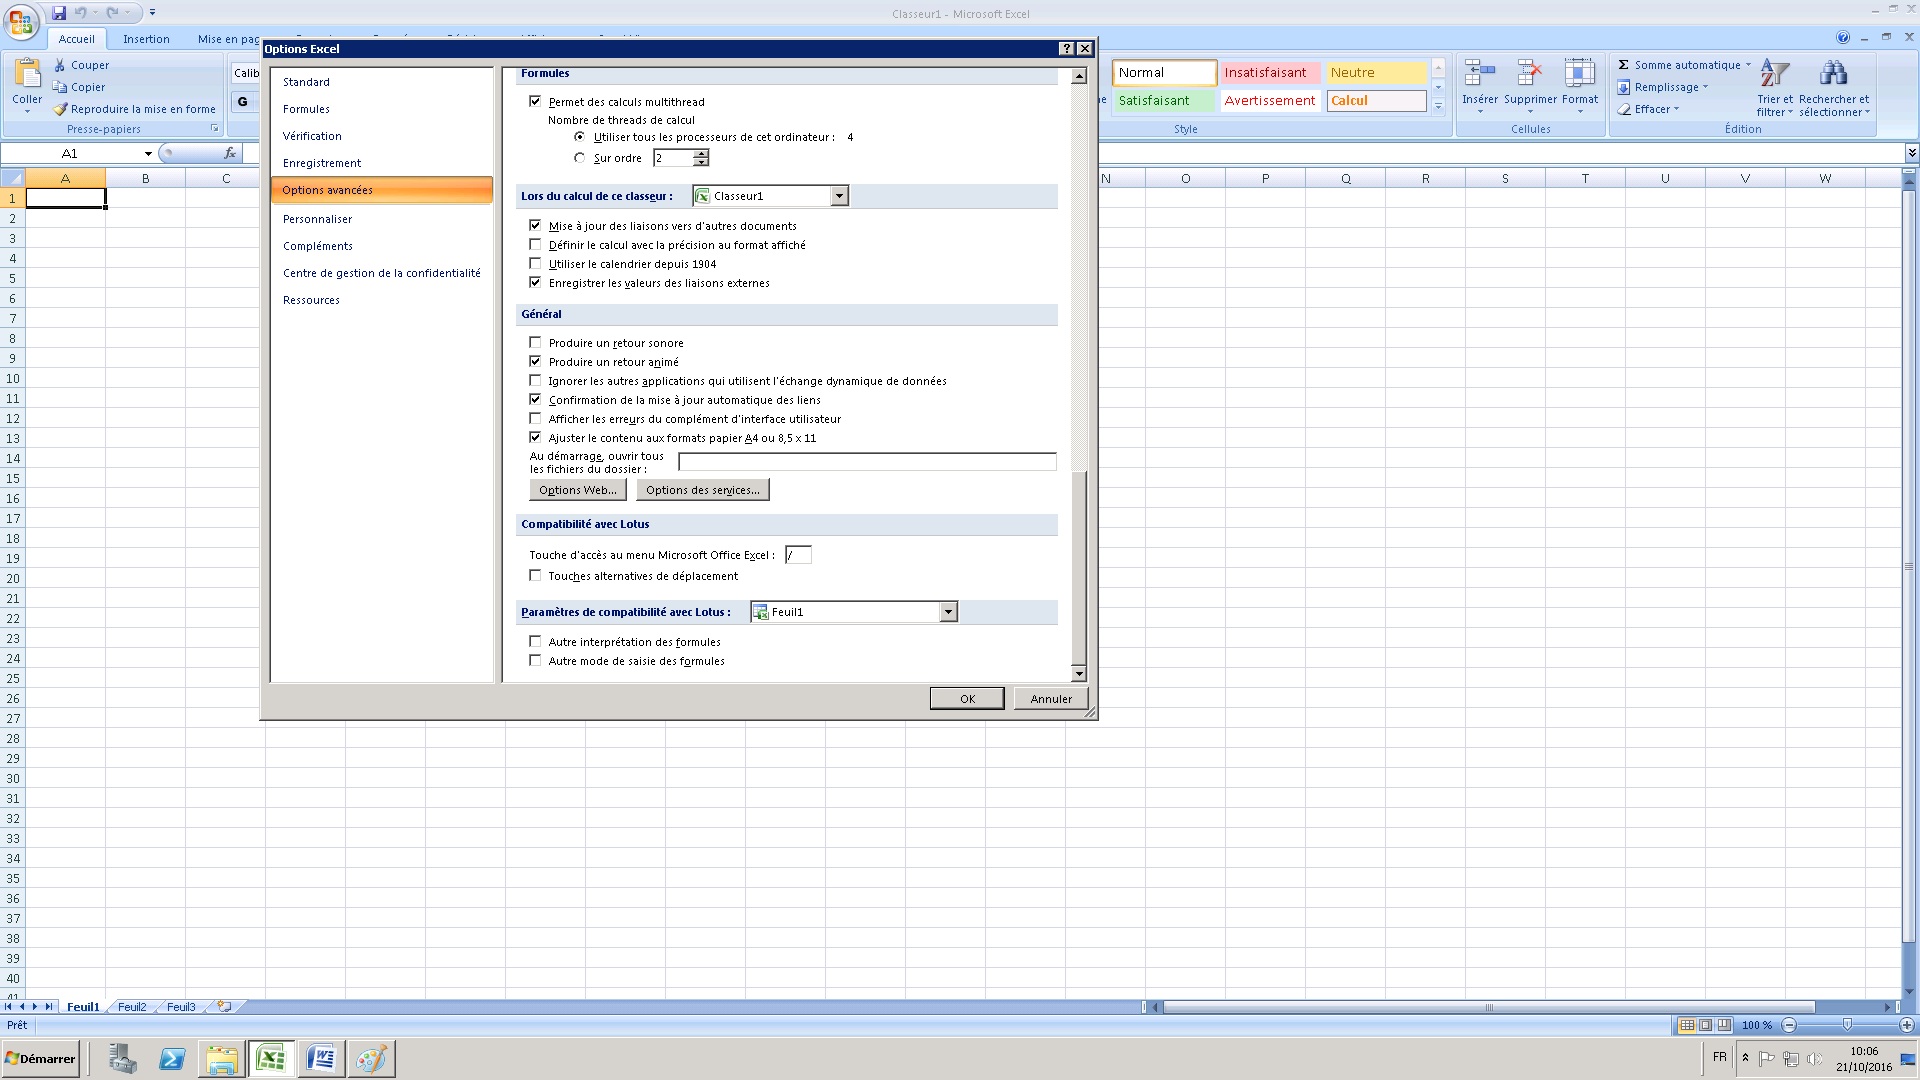This screenshot has height=1080, width=1920.
Task: Select Centre de gestion de la confidentialité
Action: click(381, 273)
